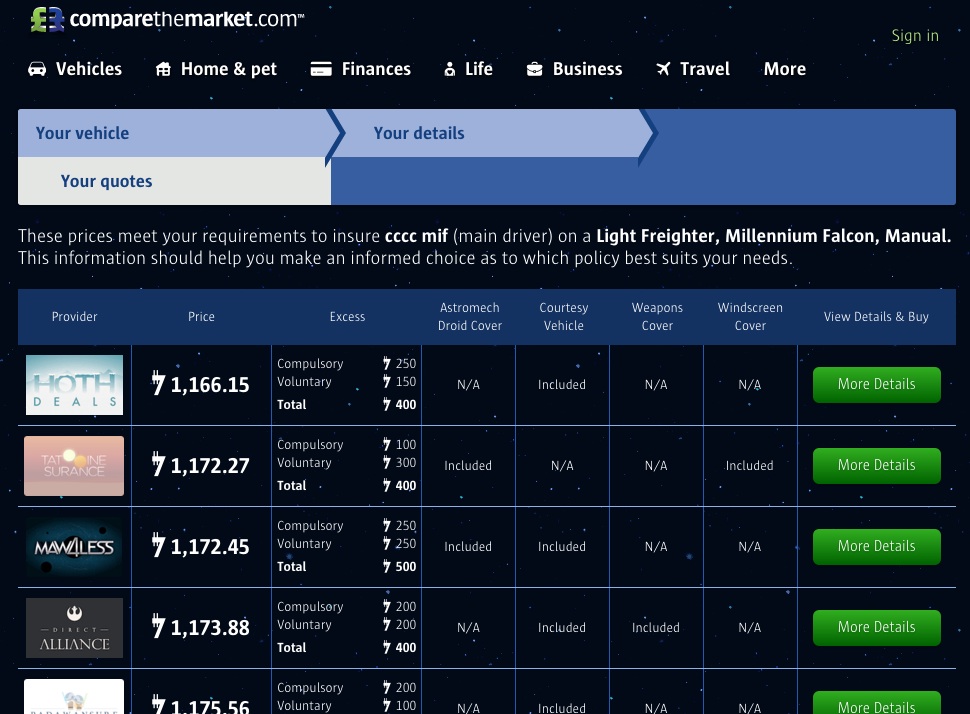Open the Hoth Deals provider logo
Image resolution: width=970 pixels, height=714 pixels.
(74, 384)
